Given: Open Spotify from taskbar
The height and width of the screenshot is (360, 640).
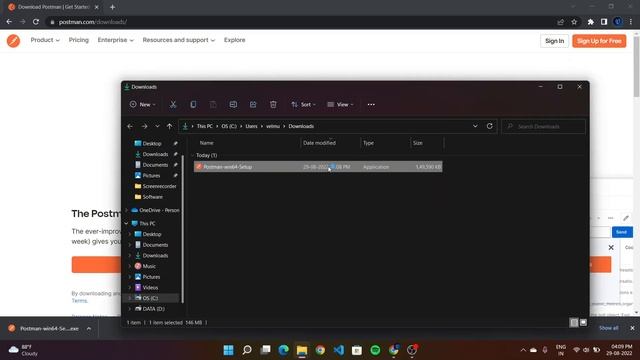Looking at the screenshot, I should [x=375, y=350].
